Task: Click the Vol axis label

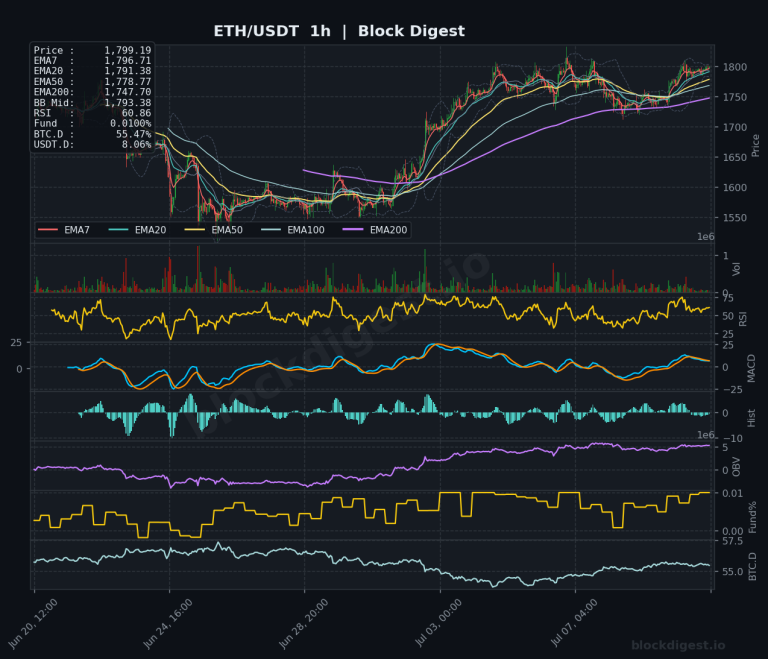Action: [x=736, y=268]
